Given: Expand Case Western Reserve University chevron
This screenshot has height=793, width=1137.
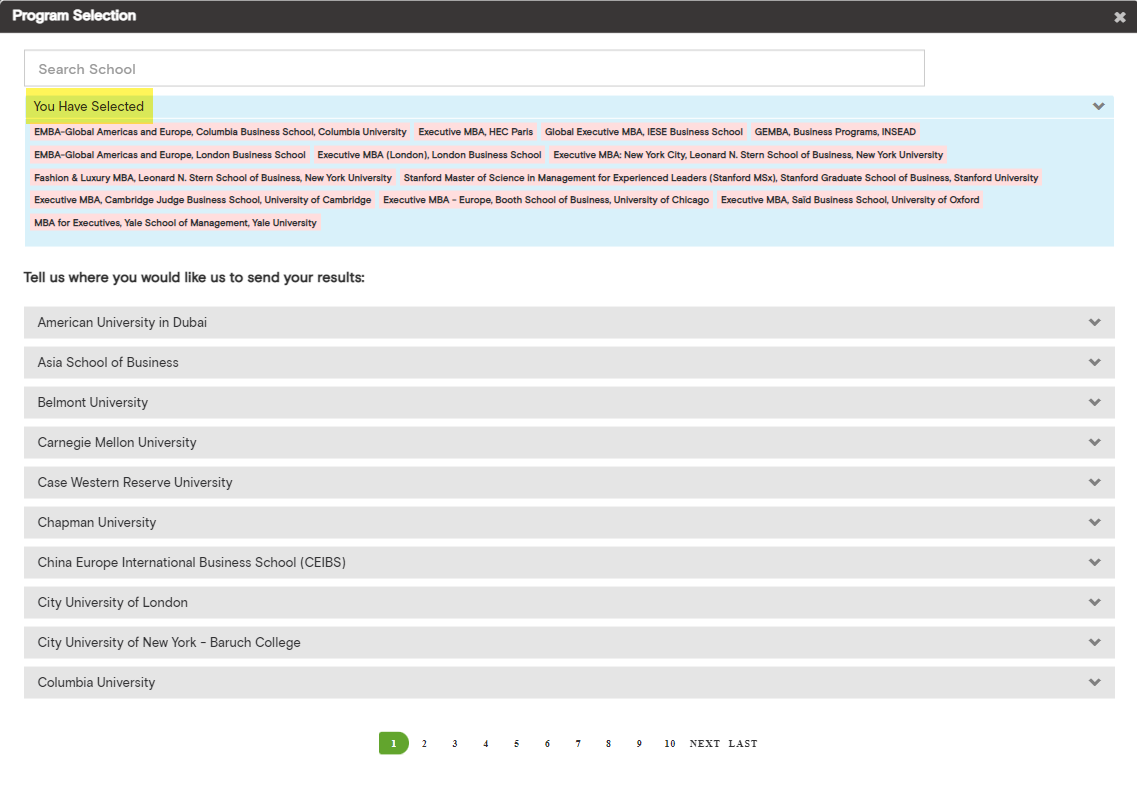Looking at the screenshot, I should [1094, 482].
